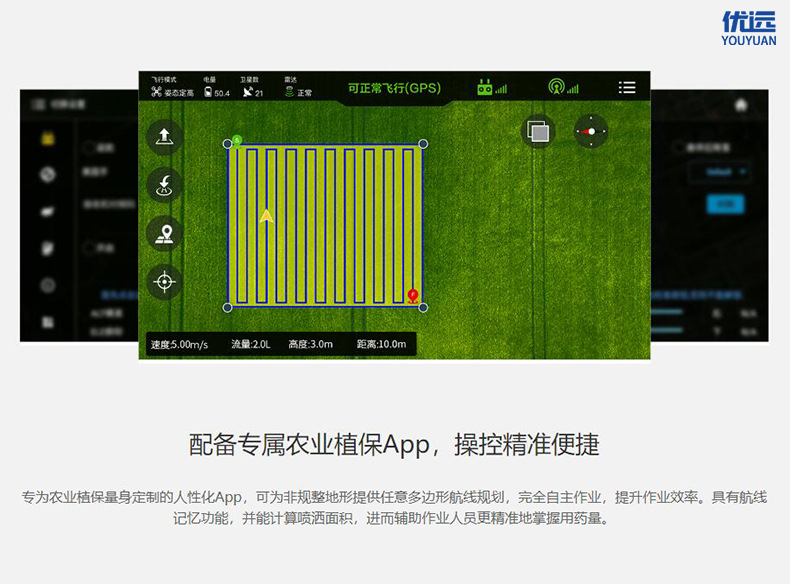
Task: Click the home icon in right panel
Action: tap(741, 104)
